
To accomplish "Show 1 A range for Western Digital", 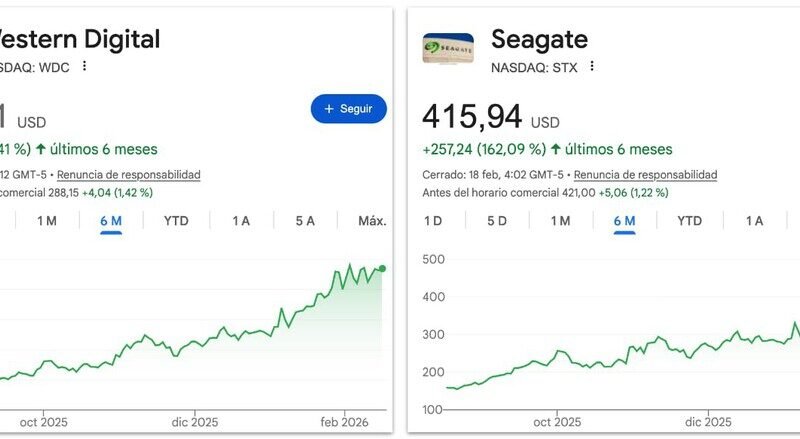I will point(241,221).
